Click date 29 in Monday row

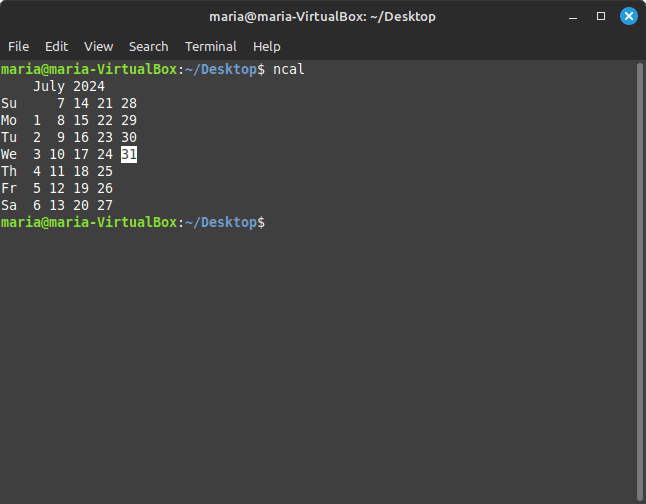tap(129, 120)
